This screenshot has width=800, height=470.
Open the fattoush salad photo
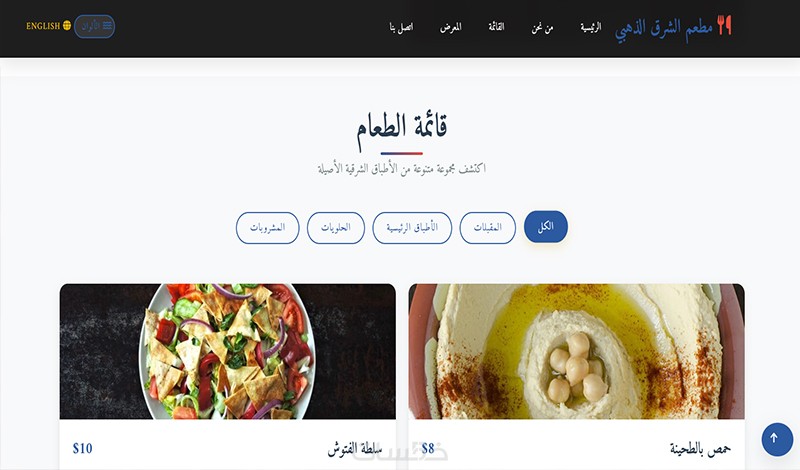tap(228, 352)
